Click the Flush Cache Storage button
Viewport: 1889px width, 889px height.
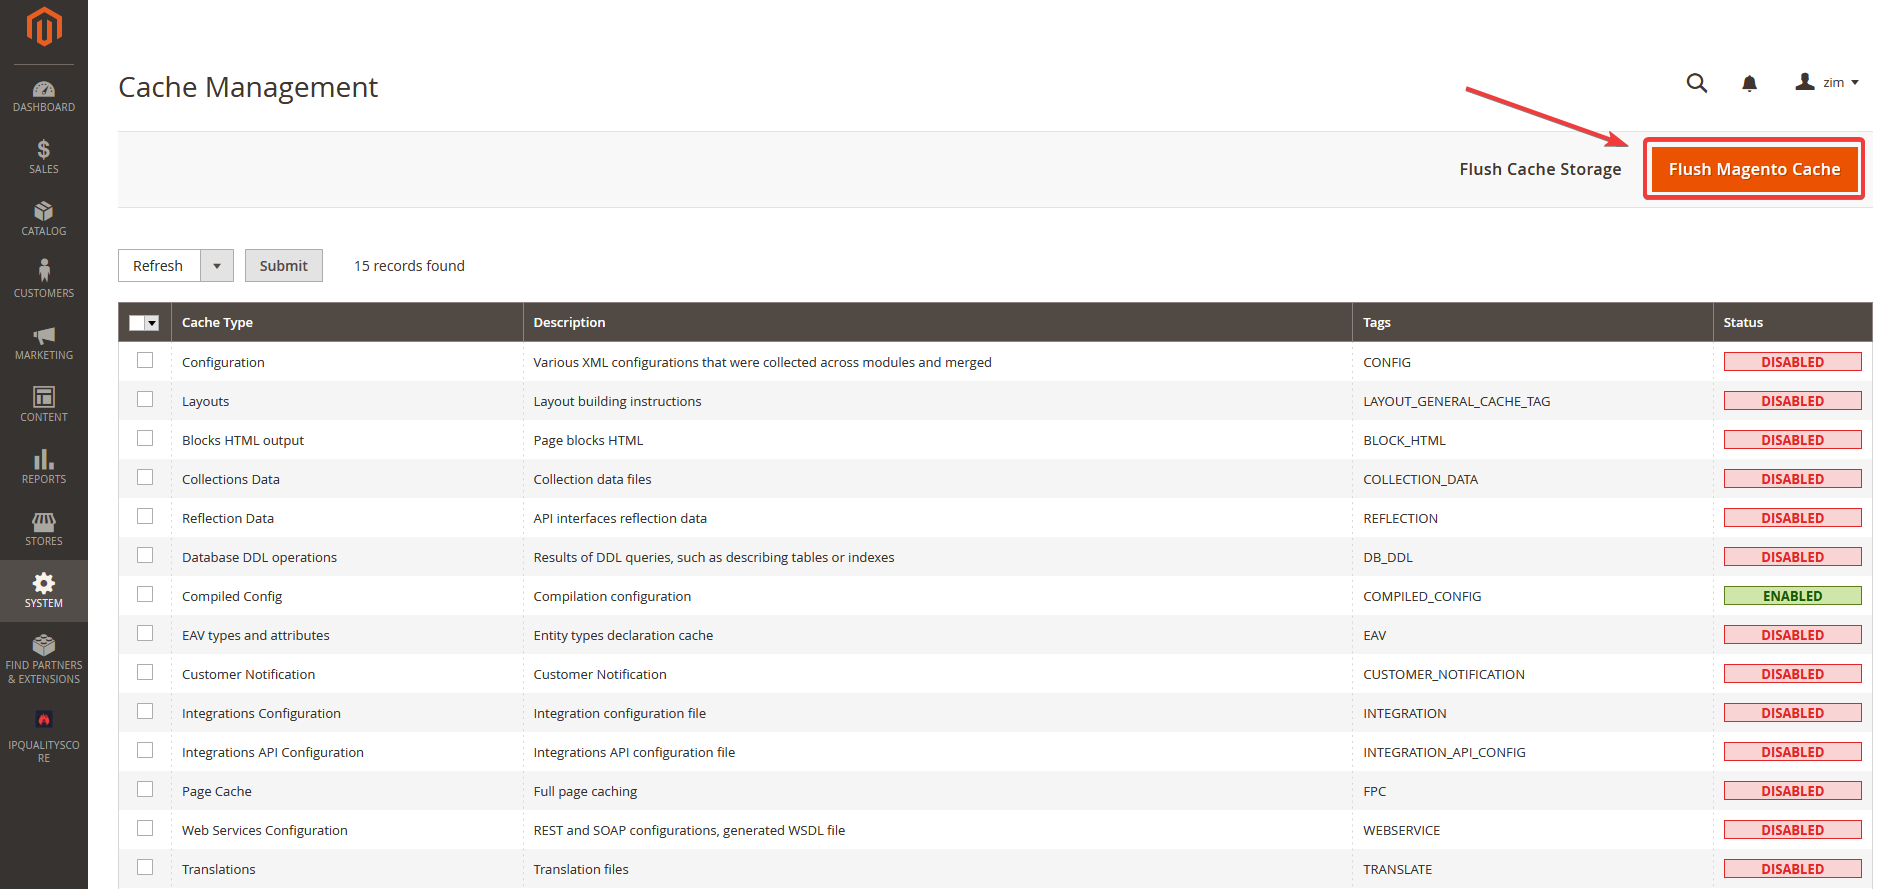(1540, 169)
